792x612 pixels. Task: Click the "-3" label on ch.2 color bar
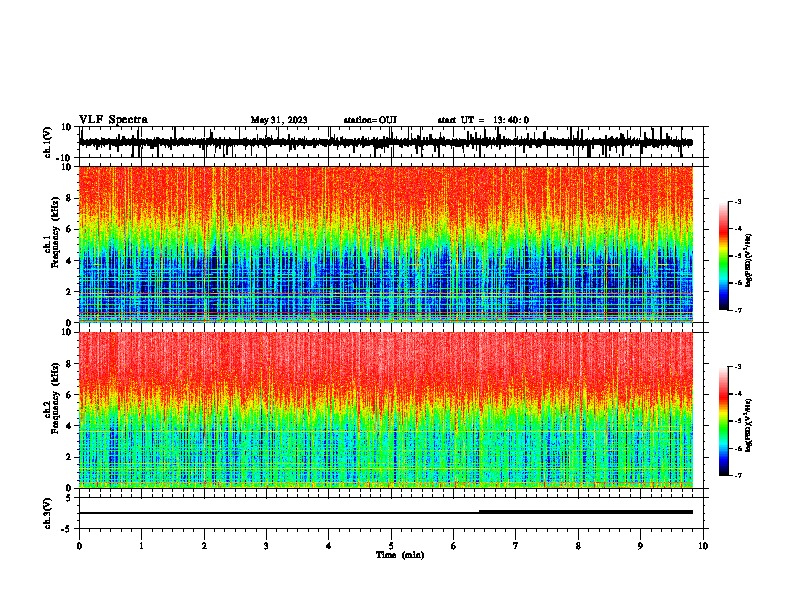738,367
